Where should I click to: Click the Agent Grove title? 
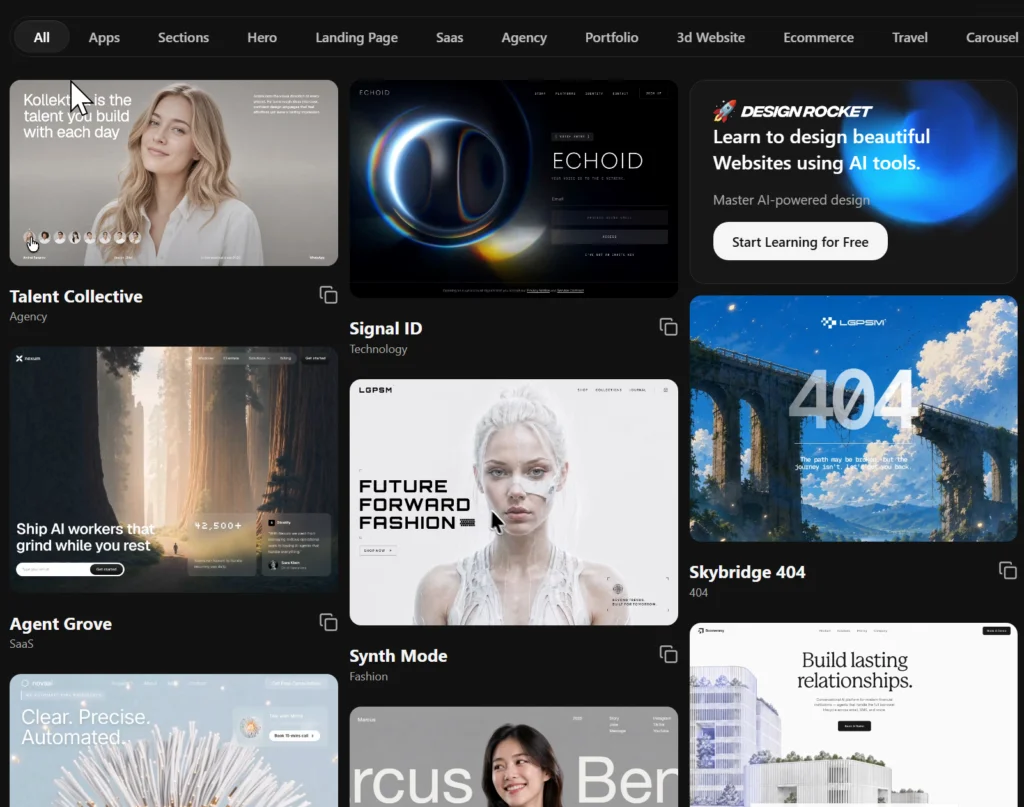click(61, 624)
